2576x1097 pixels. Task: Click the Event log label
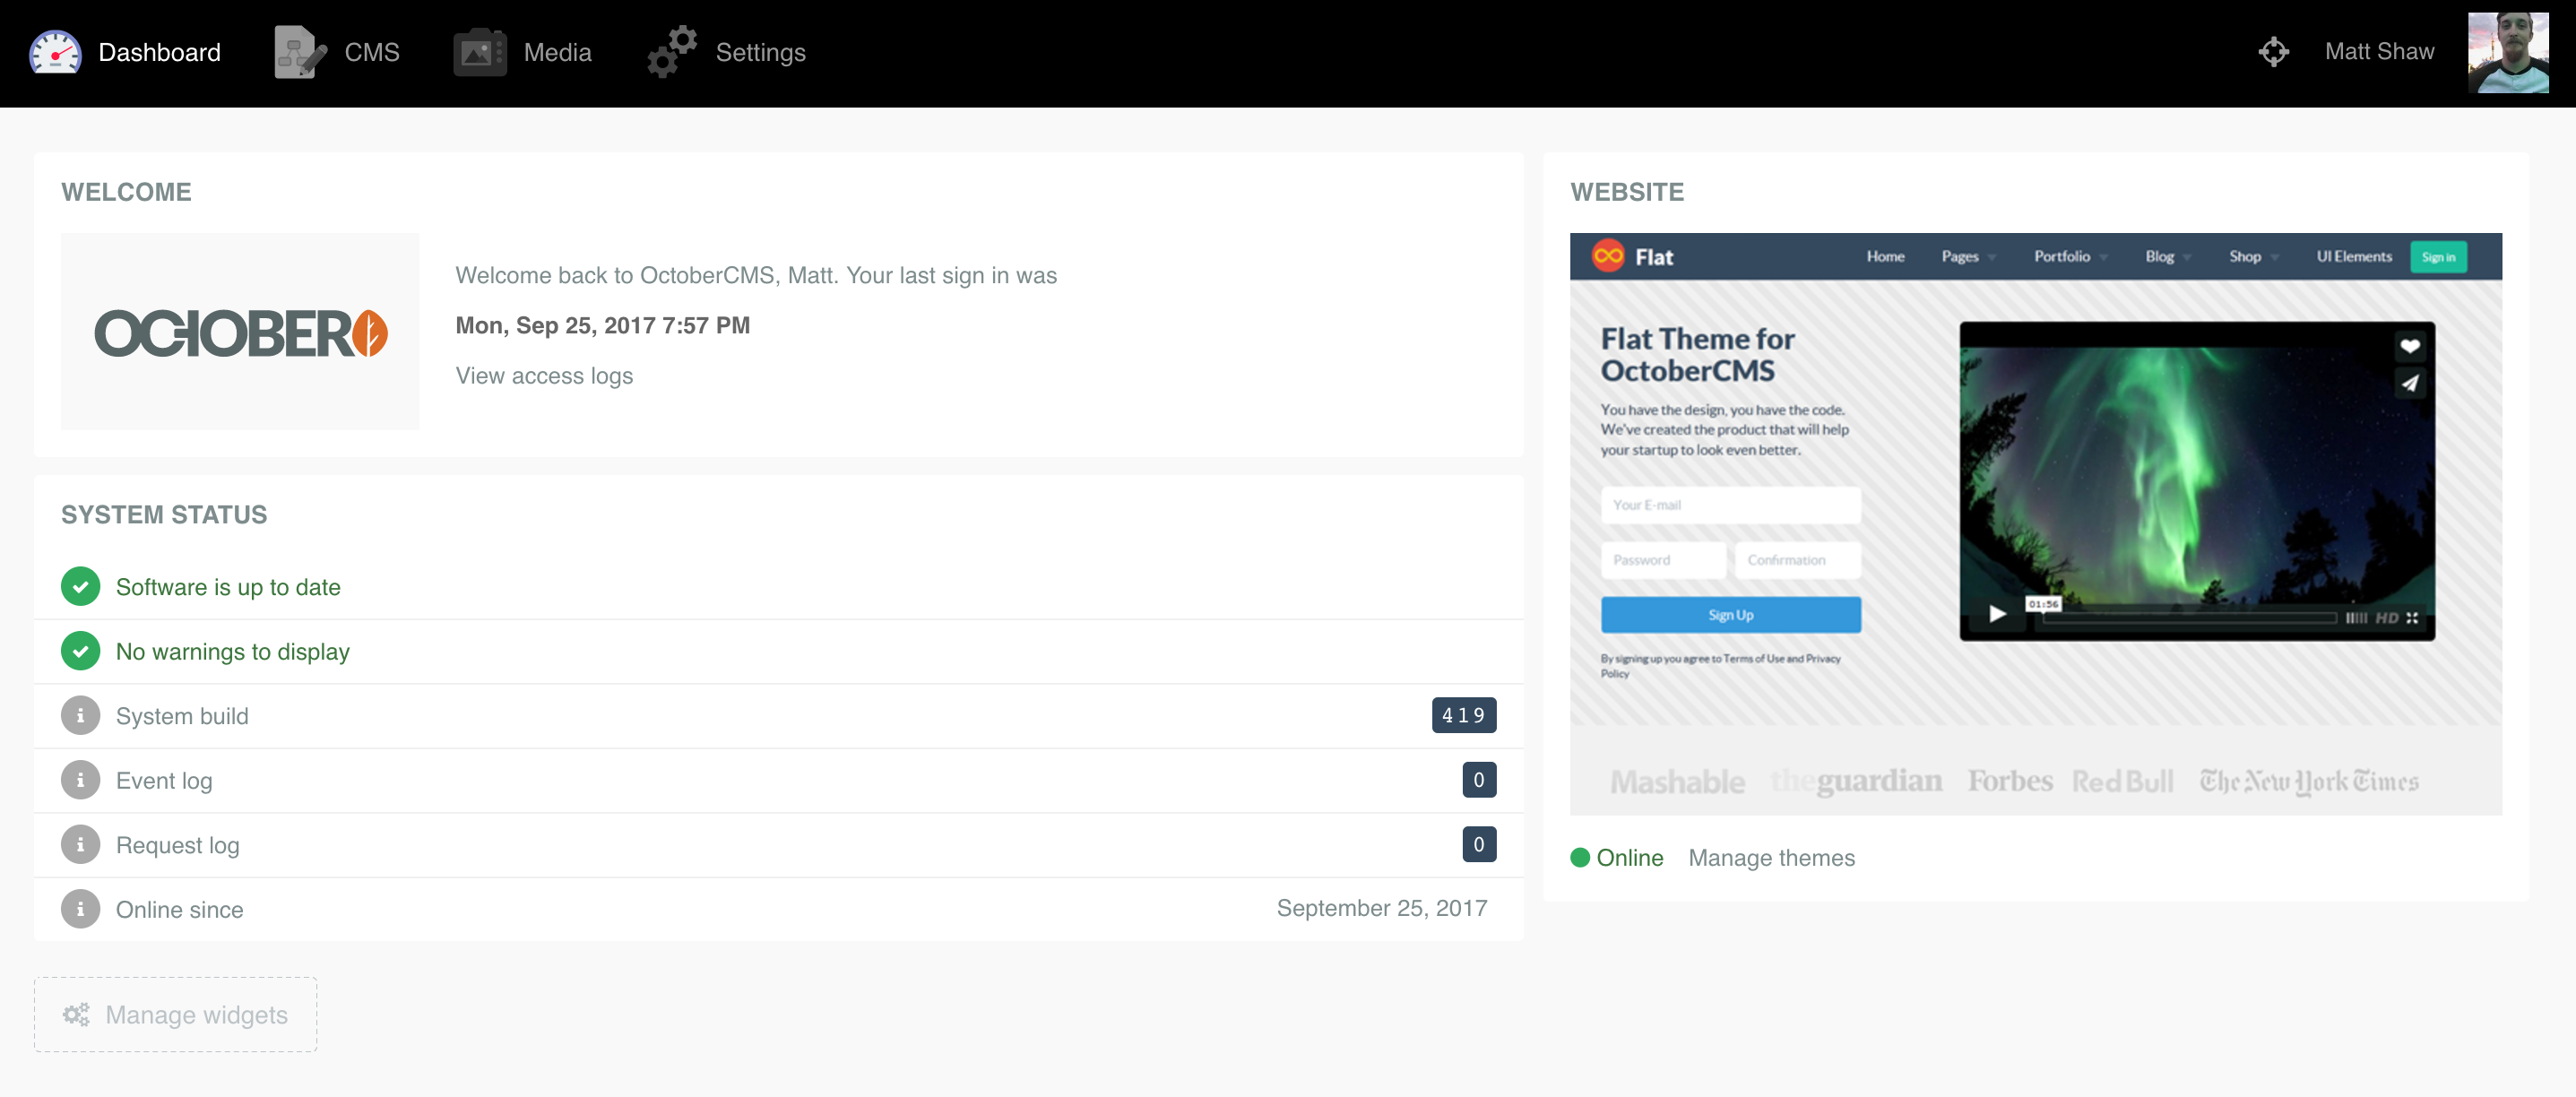click(164, 781)
